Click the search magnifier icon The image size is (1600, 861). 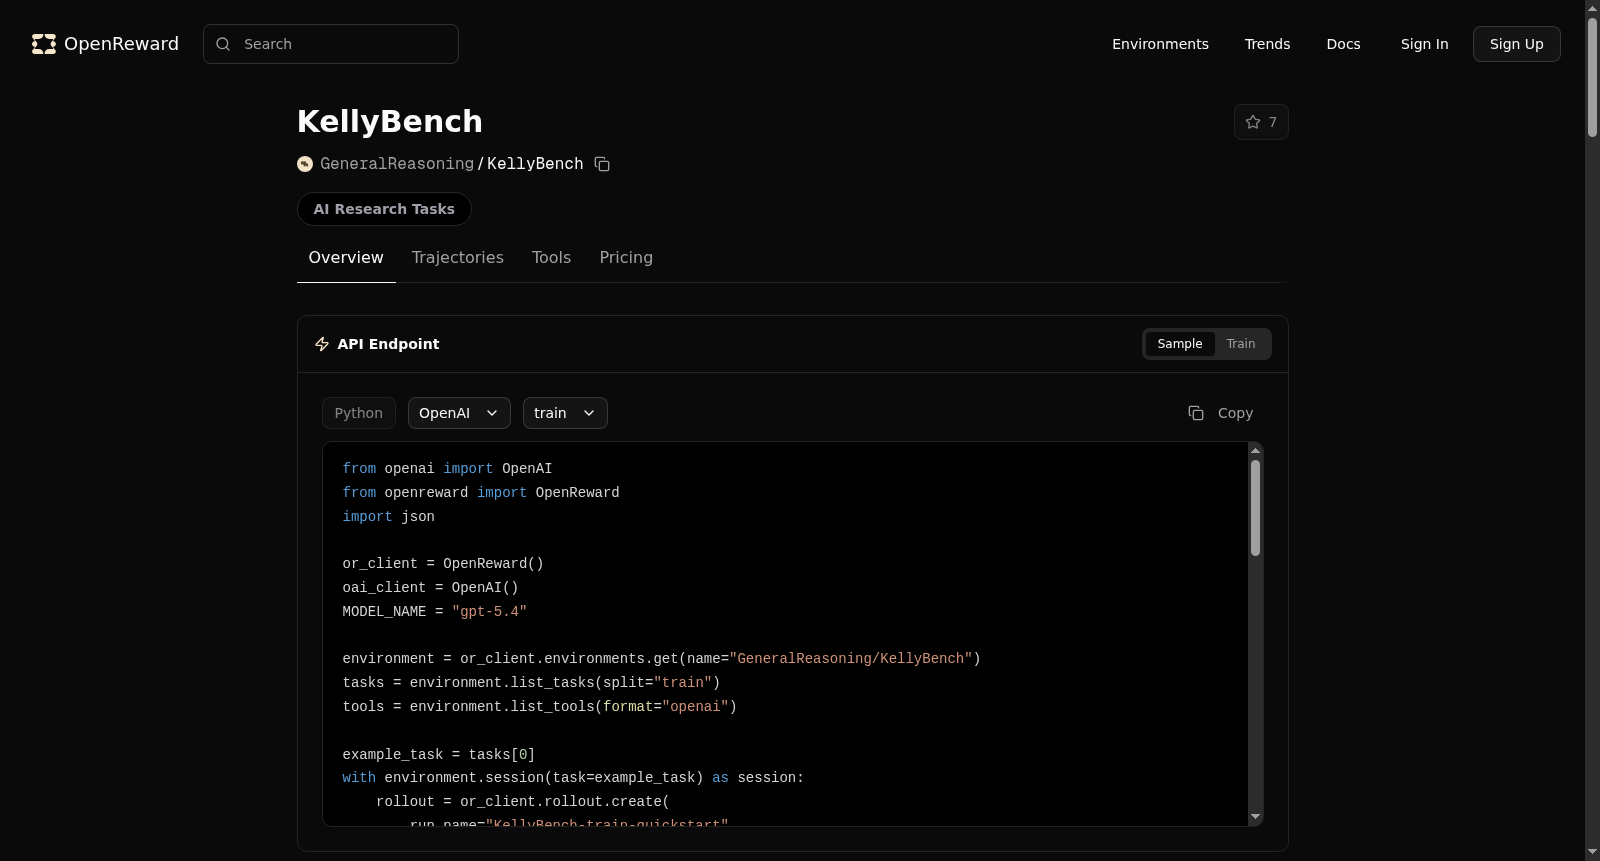(223, 44)
